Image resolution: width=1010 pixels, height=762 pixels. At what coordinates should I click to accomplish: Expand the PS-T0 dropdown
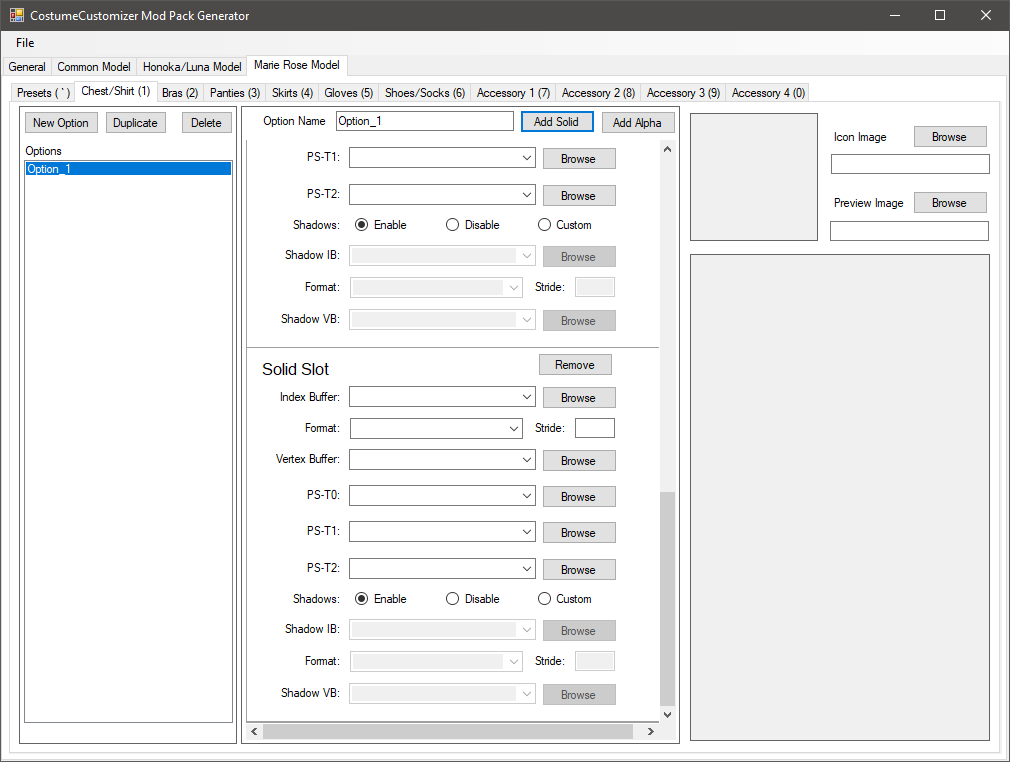[x=526, y=495]
